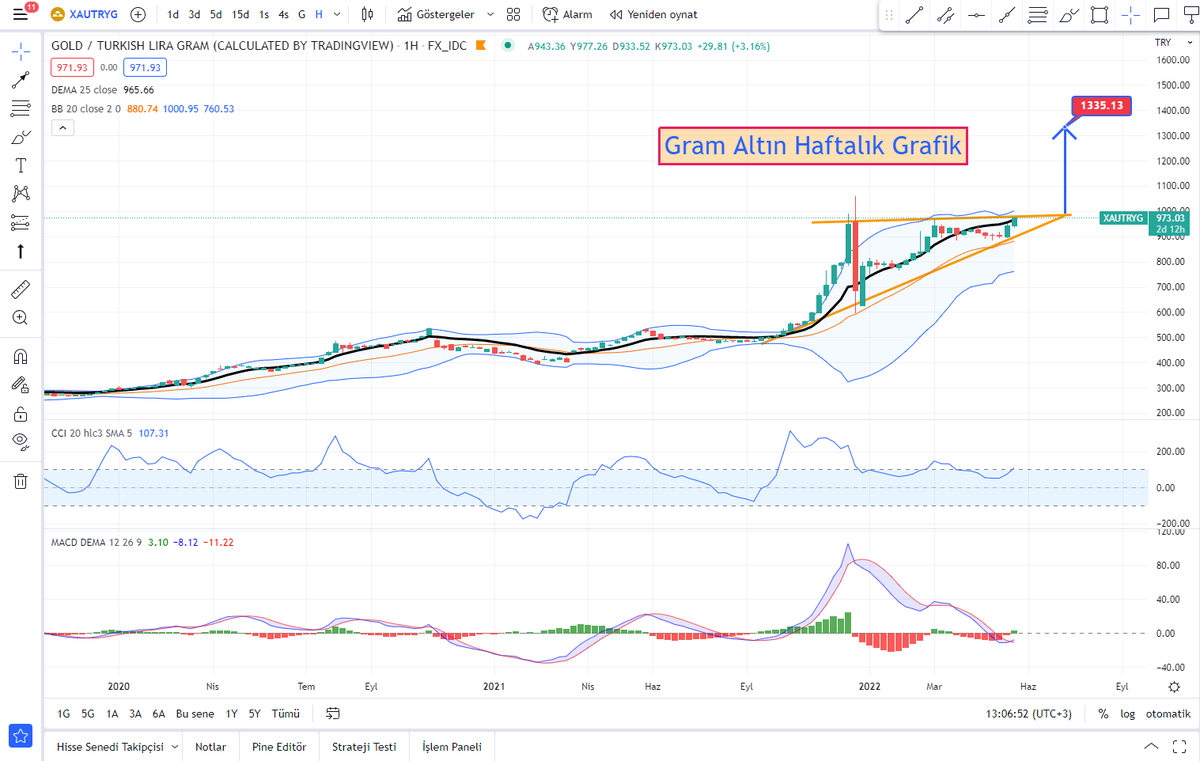Create an Alarm

(567, 15)
